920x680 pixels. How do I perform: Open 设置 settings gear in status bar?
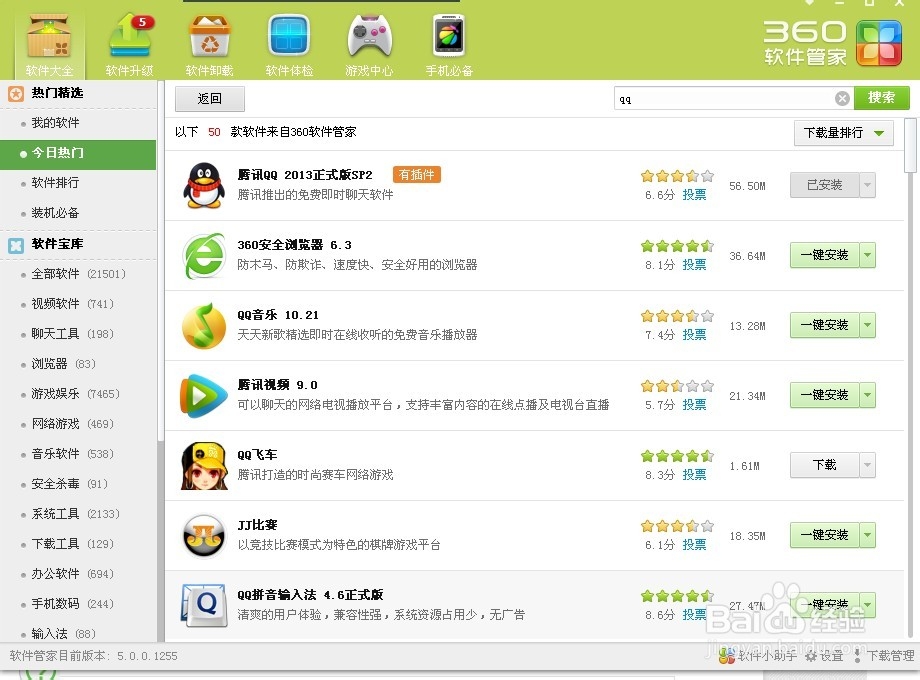coord(824,656)
